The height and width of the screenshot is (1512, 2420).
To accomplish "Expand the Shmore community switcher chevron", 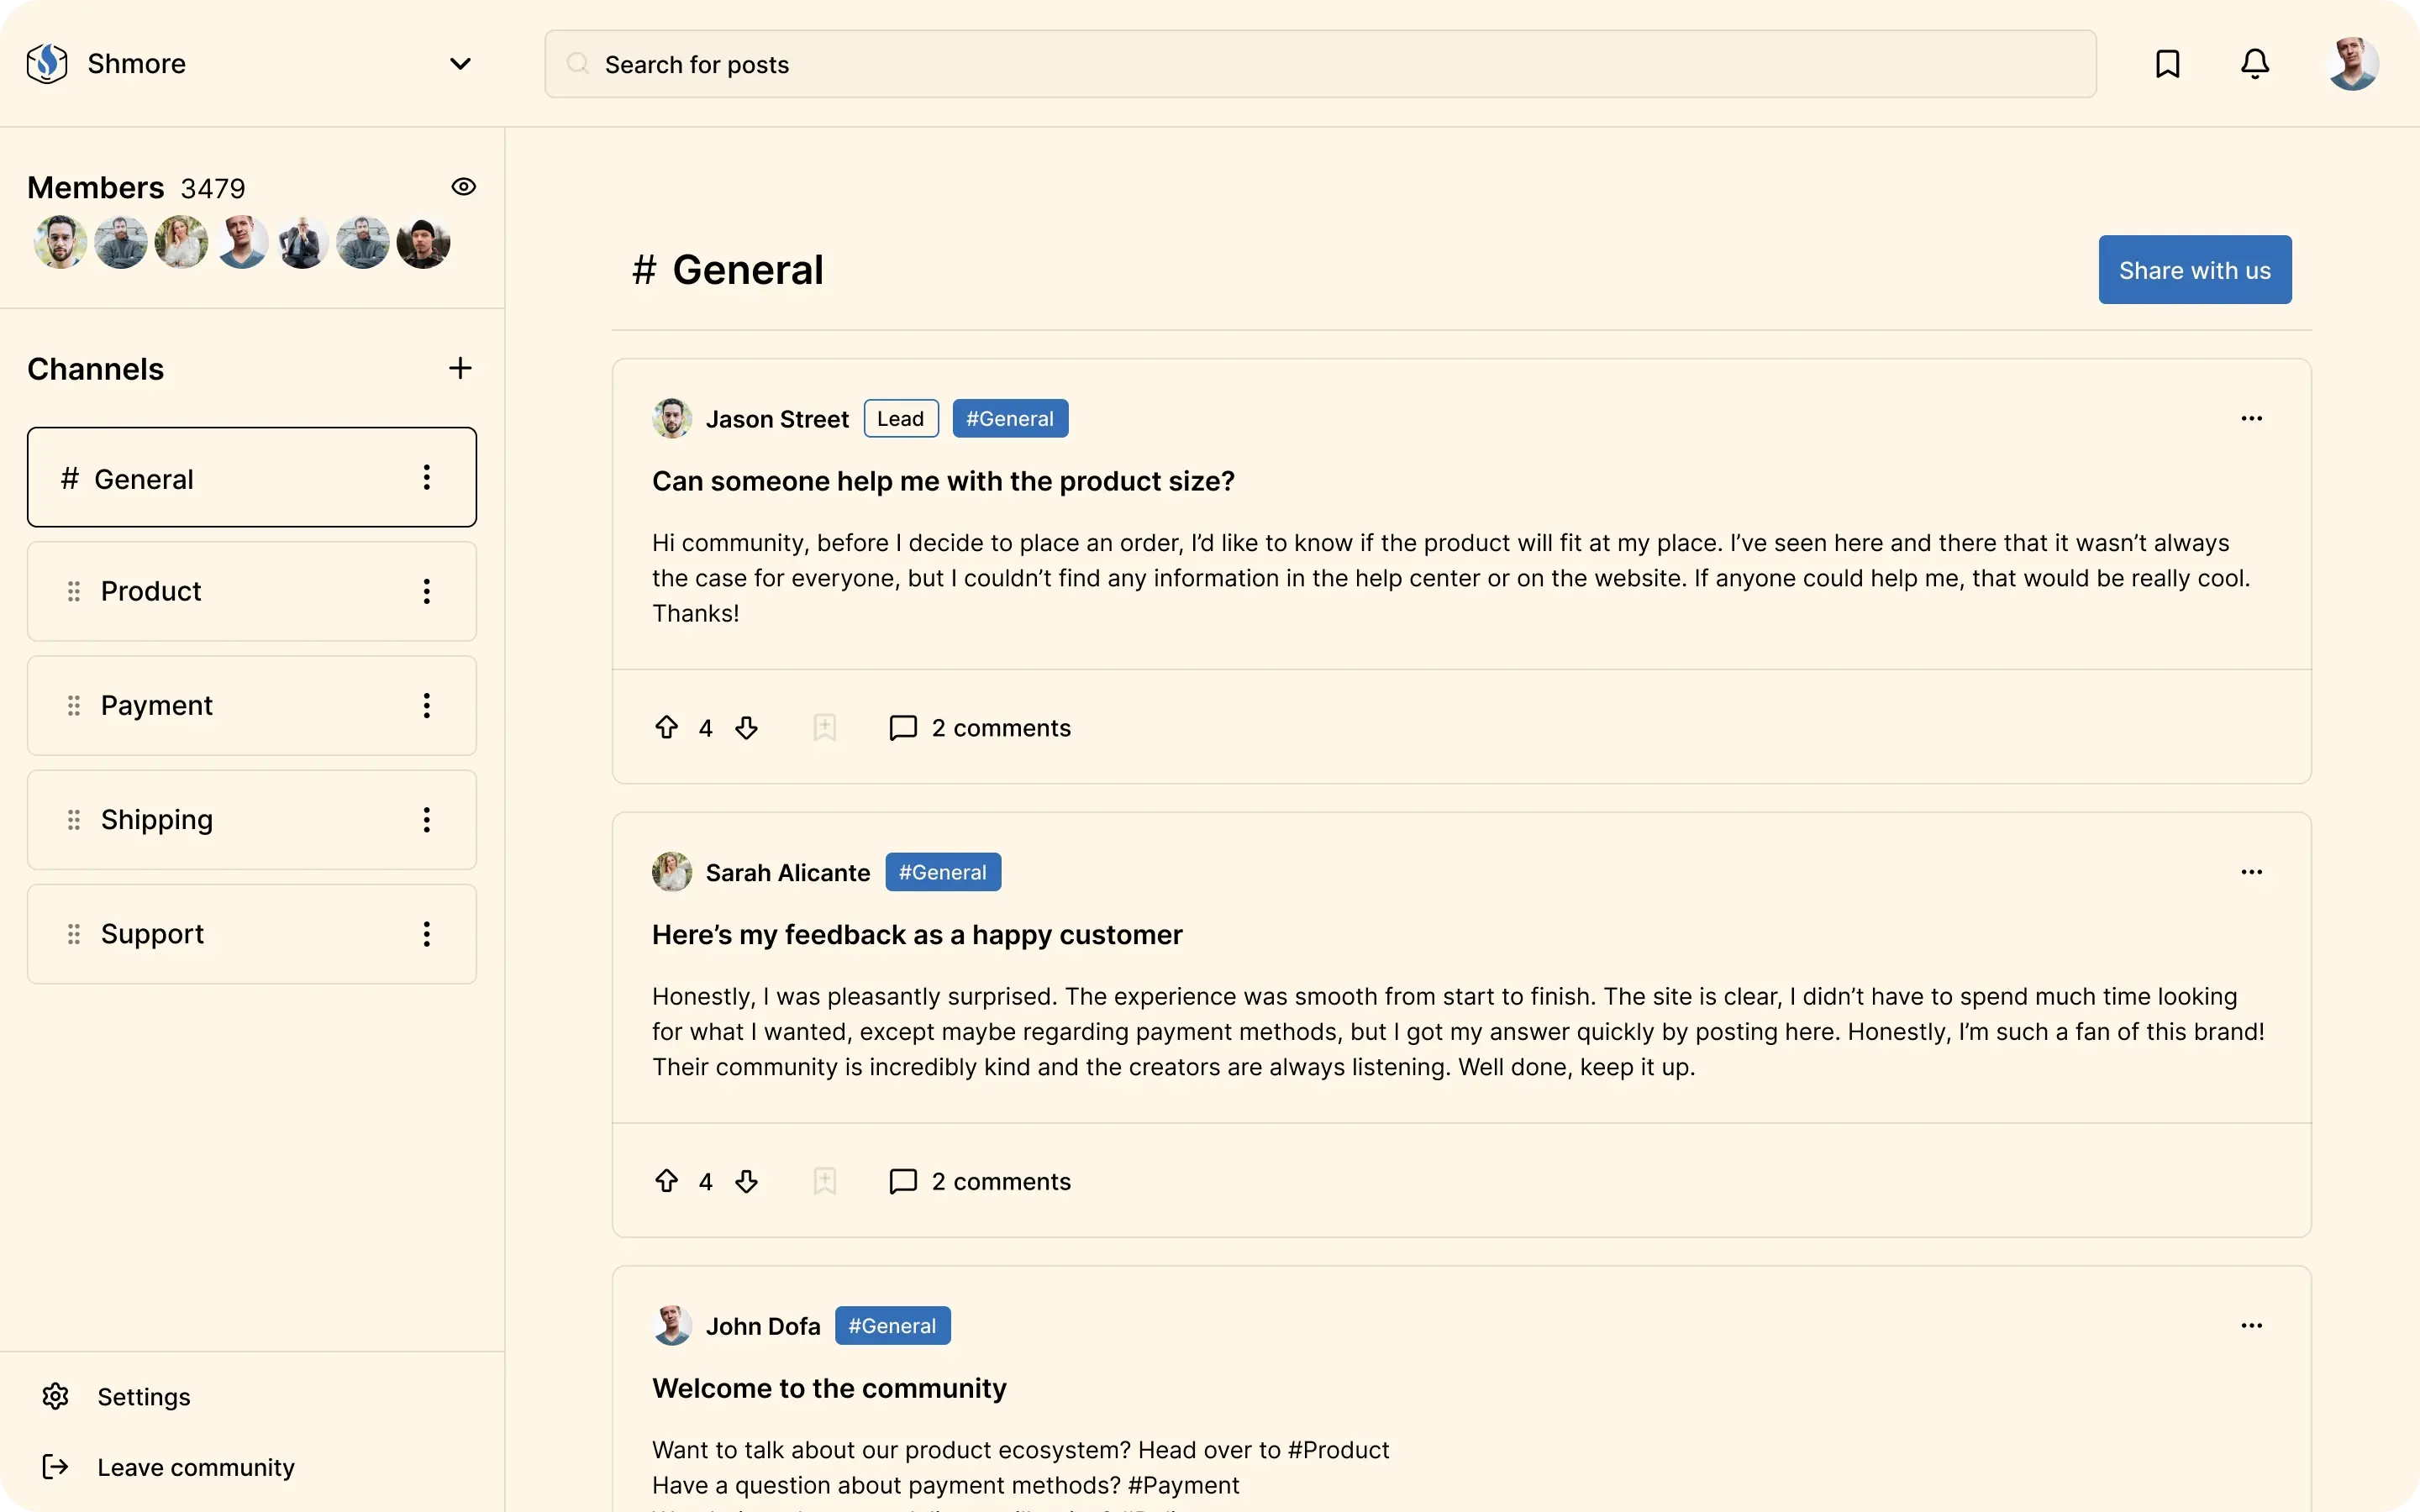I will 460,63.
